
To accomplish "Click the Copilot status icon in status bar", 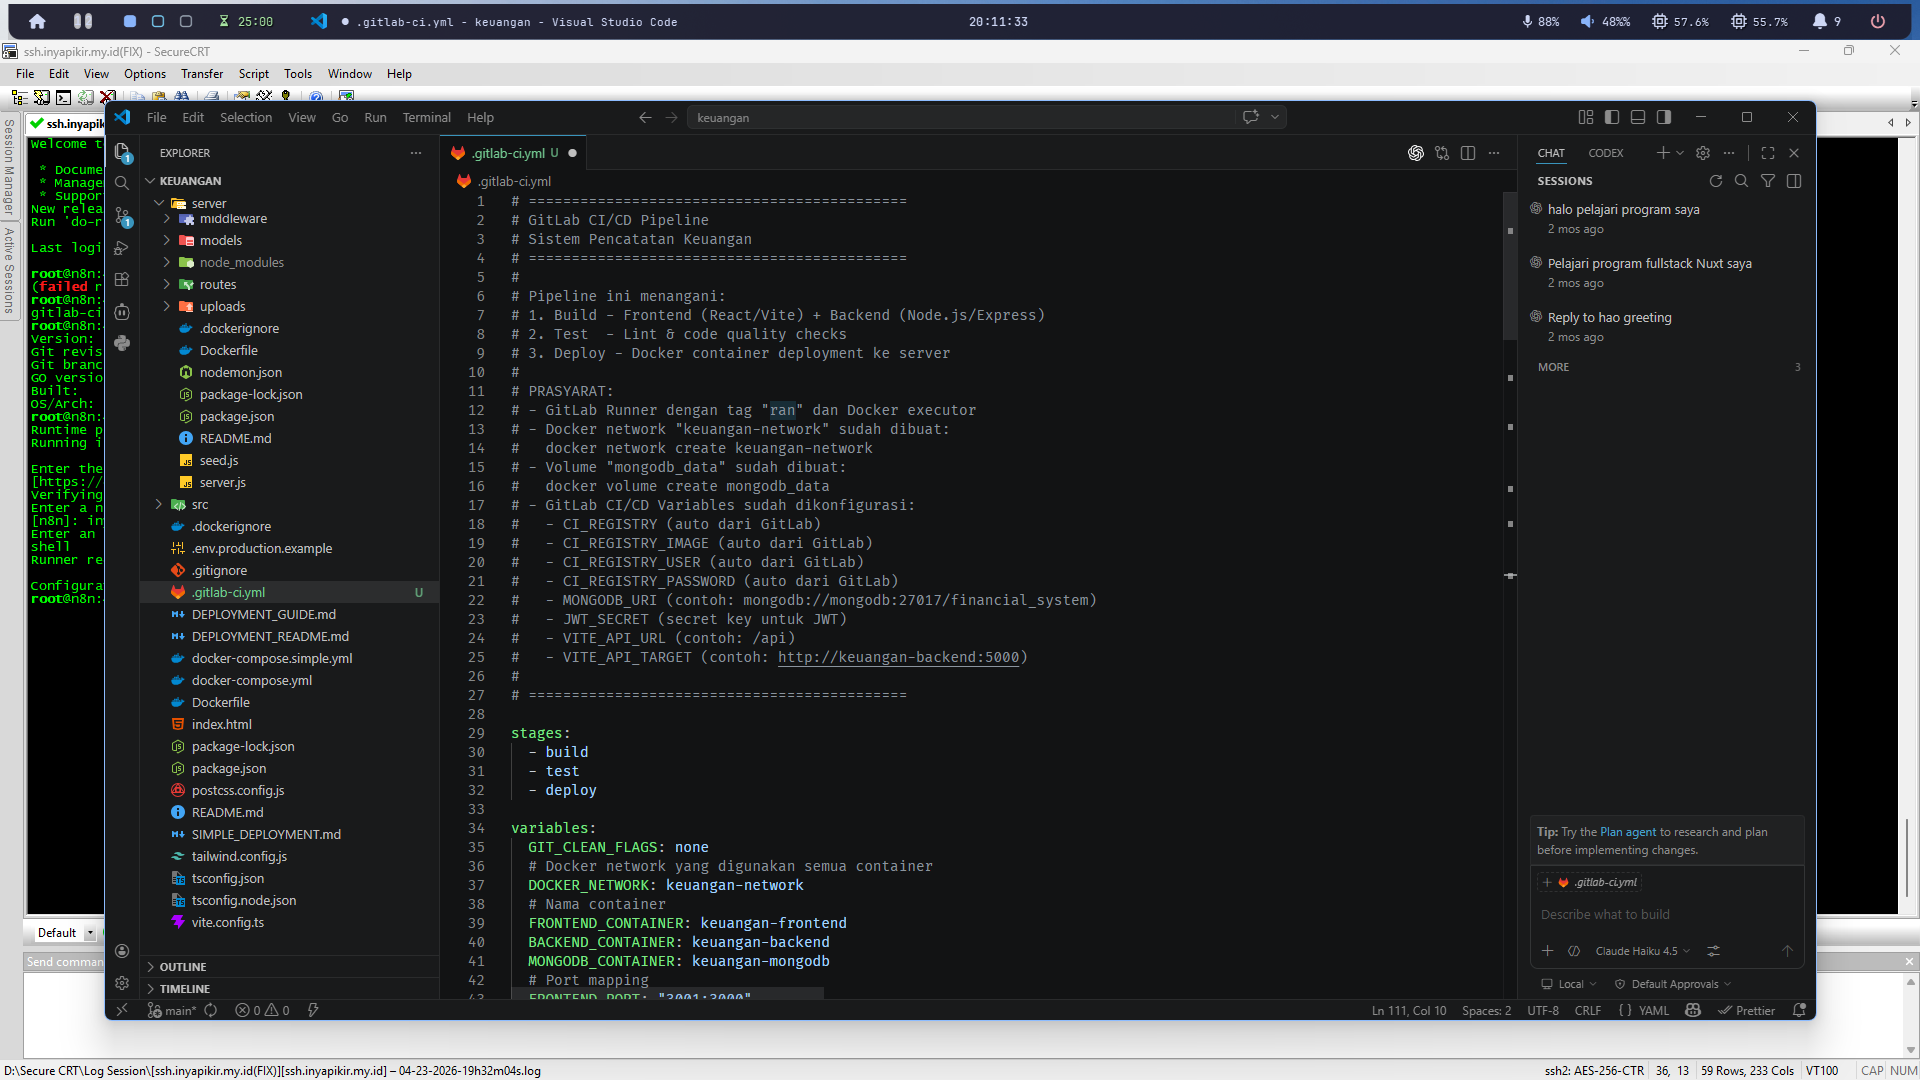I will [x=1693, y=1010].
